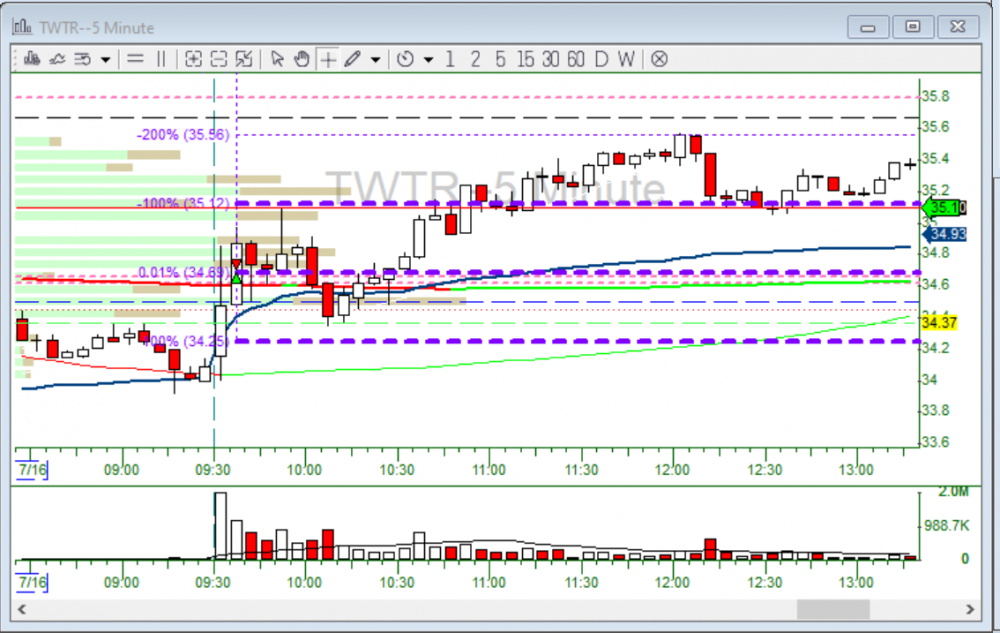
Task: Expand the pencil drawing tool dropdown
Action: coord(375,59)
